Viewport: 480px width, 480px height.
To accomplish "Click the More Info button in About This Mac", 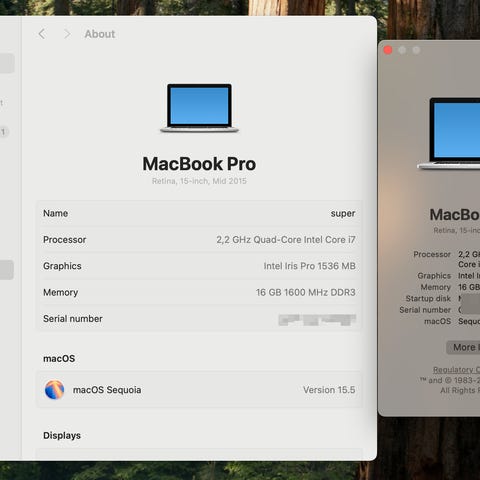I will point(463,347).
